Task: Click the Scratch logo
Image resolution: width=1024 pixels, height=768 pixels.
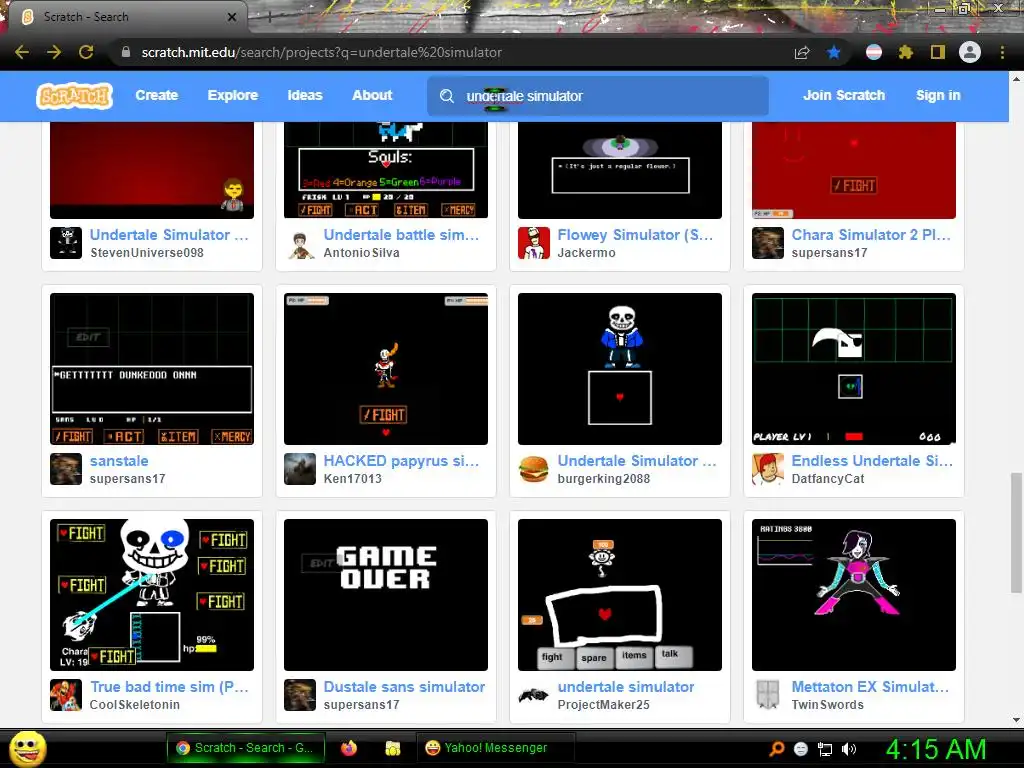Action: (x=74, y=96)
